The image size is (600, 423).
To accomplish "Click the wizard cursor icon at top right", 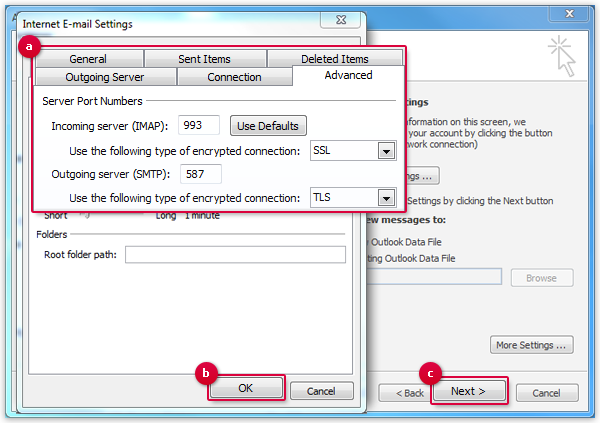I will pos(563,55).
